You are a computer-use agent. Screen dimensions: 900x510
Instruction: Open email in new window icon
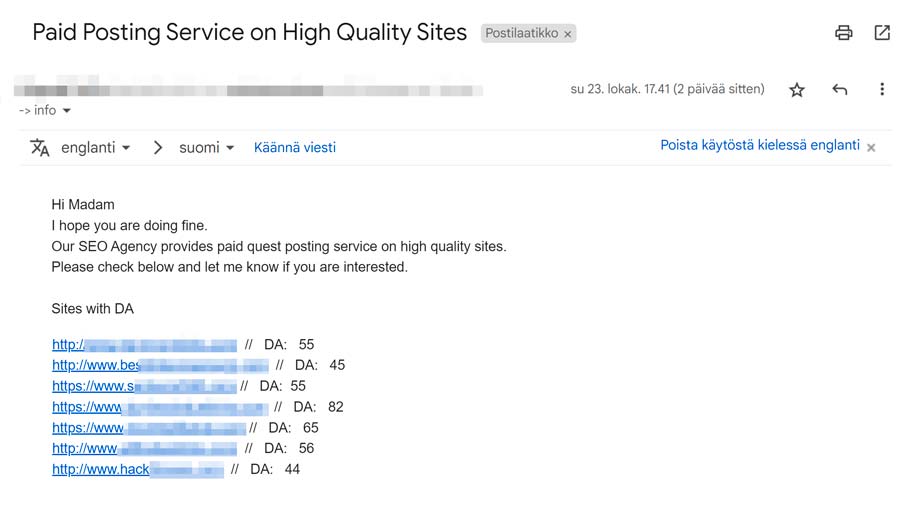[x=882, y=33]
